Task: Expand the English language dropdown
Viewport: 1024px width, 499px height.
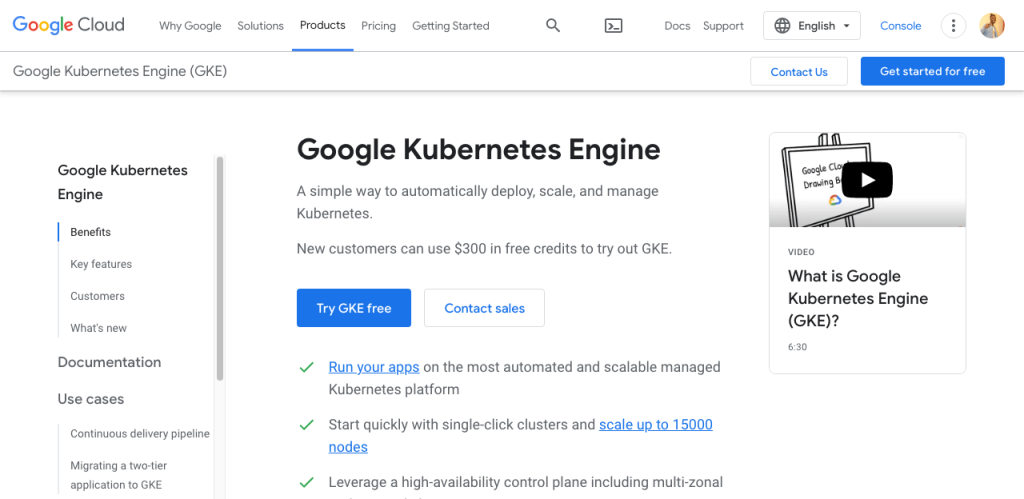Action: click(x=846, y=26)
